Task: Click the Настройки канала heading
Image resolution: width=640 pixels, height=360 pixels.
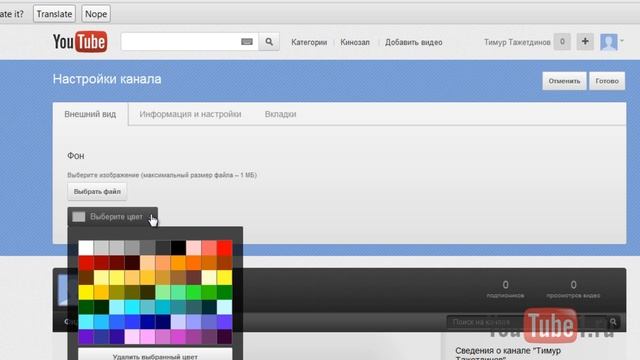Action: coord(107,79)
